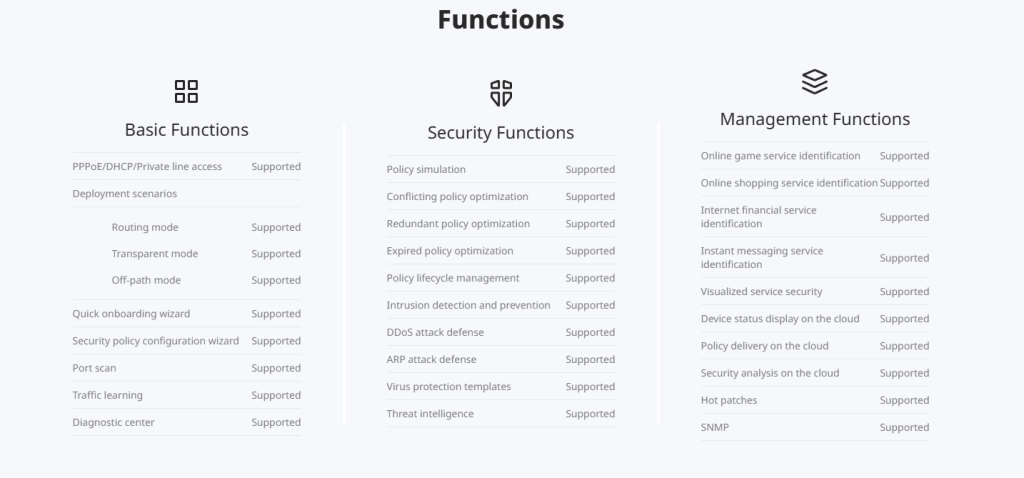Click the Policy simulation entry
1024x478 pixels.
pyautogui.click(x=426, y=169)
